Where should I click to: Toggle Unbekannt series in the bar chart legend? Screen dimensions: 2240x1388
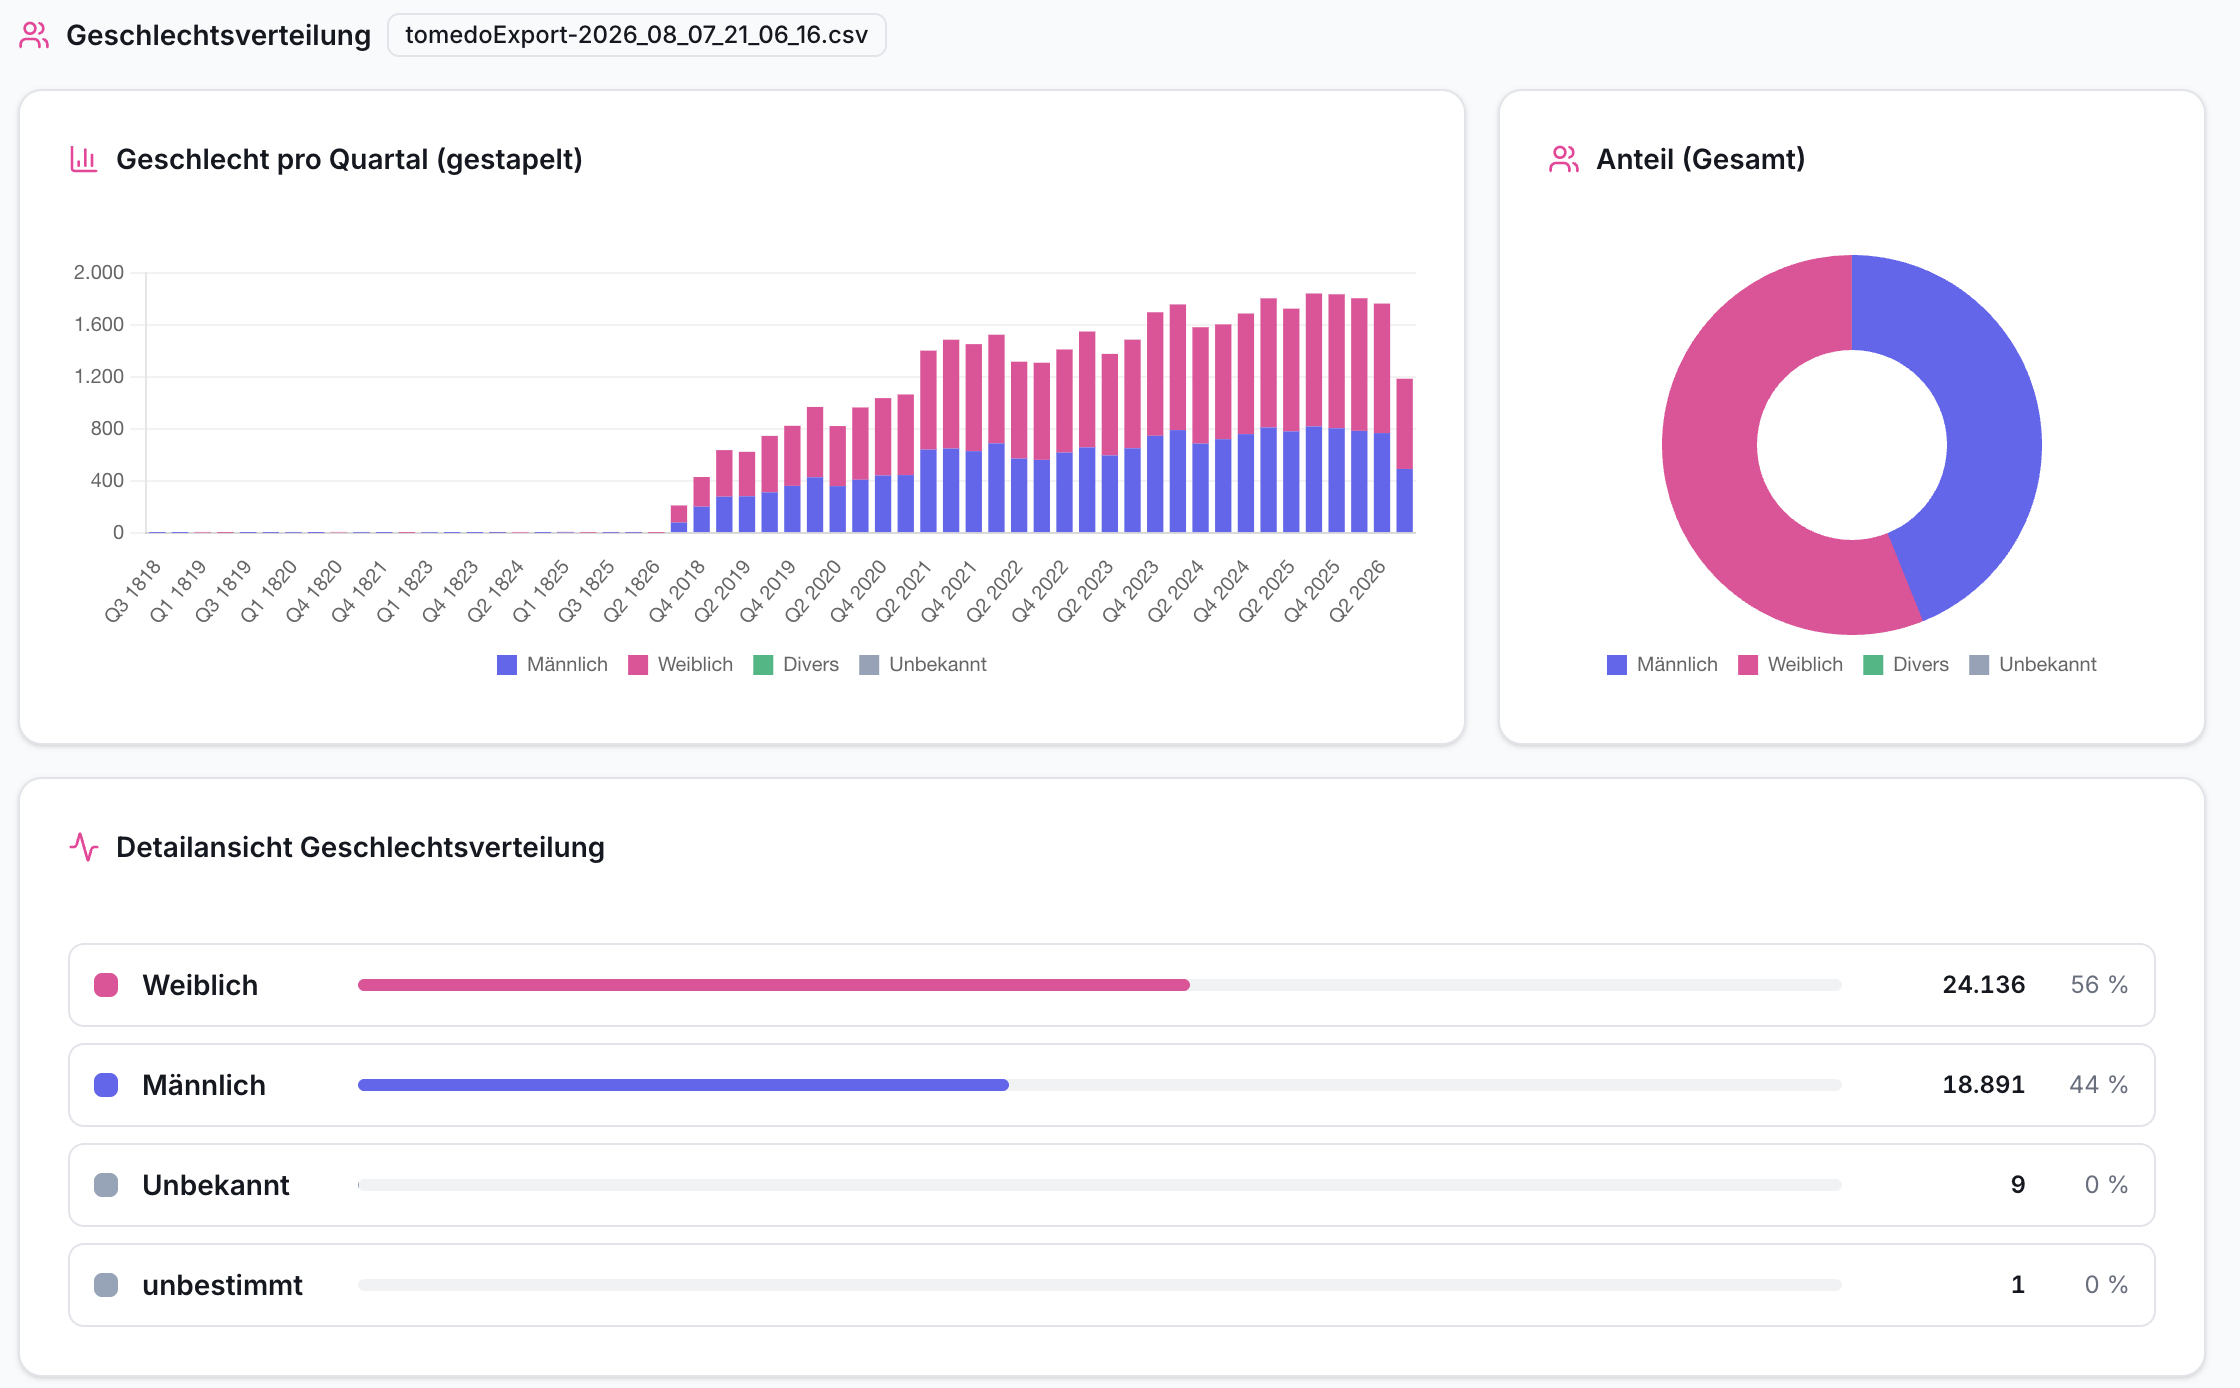(x=923, y=665)
